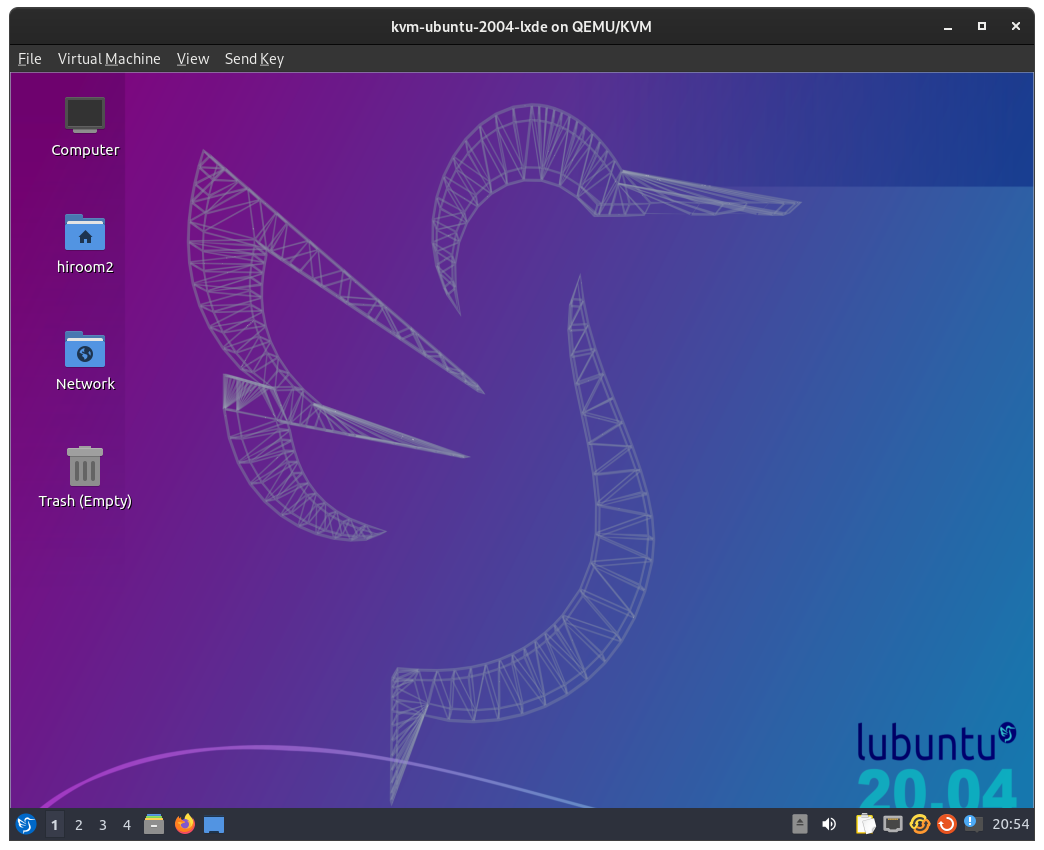The width and height of the screenshot is (1044, 850).
Task: Open the volume speaker tray icon
Action: coord(829,824)
